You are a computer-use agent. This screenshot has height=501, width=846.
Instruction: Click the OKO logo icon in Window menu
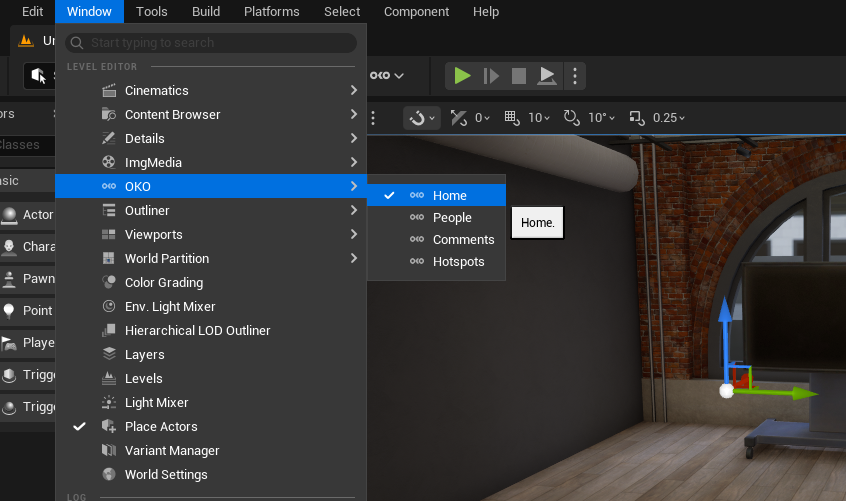[109, 186]
